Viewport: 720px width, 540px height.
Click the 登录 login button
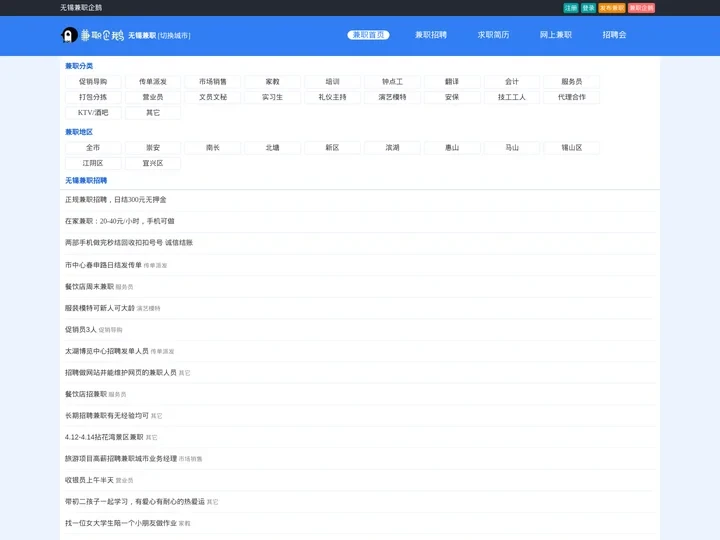point(588,8)
